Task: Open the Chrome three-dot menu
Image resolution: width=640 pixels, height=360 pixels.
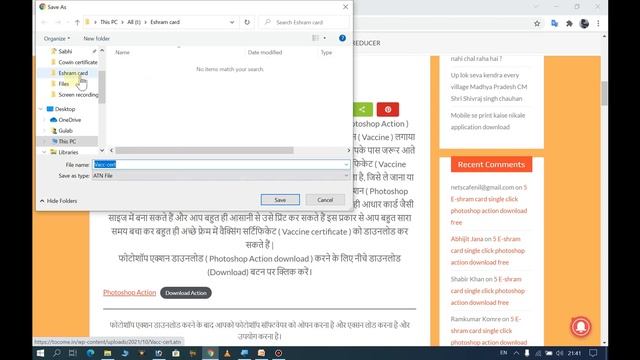Action: [598, 24]
